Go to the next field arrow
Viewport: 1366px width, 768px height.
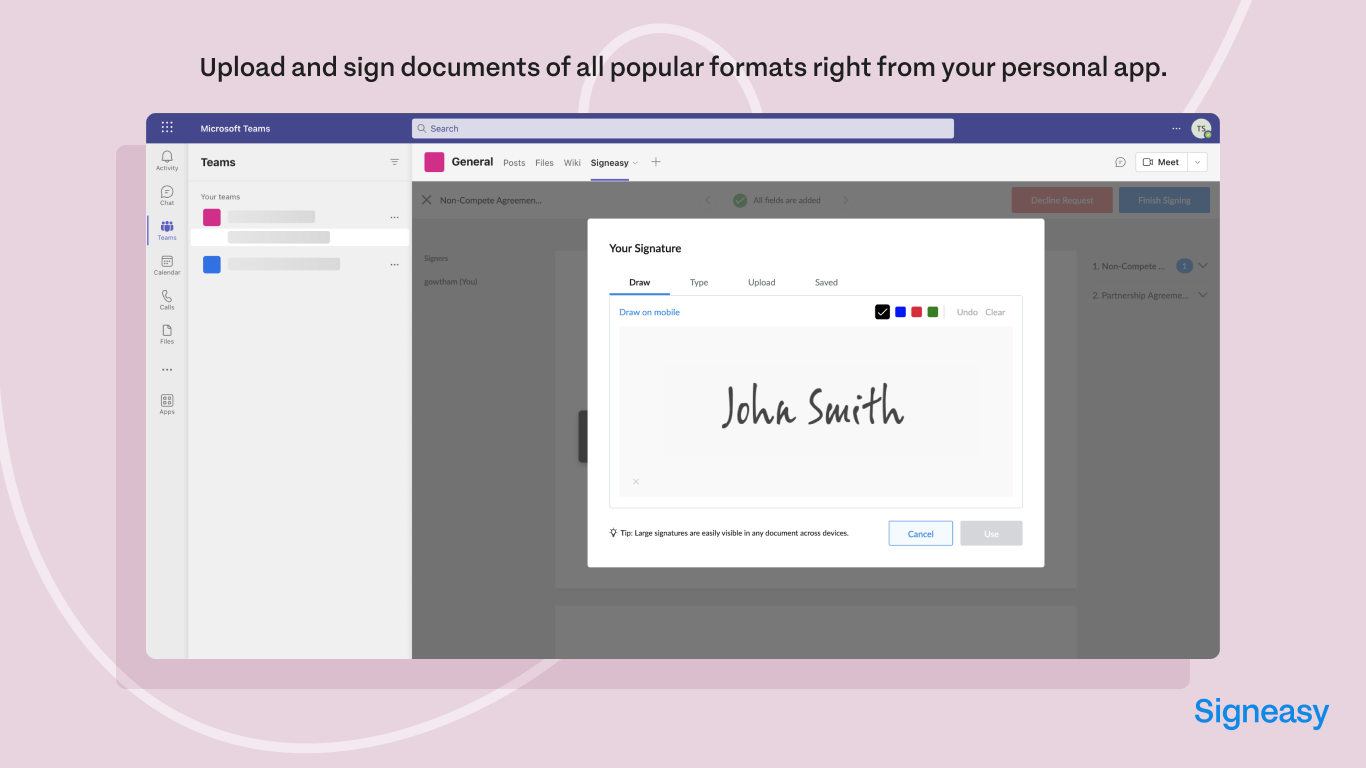click(845, 200)
